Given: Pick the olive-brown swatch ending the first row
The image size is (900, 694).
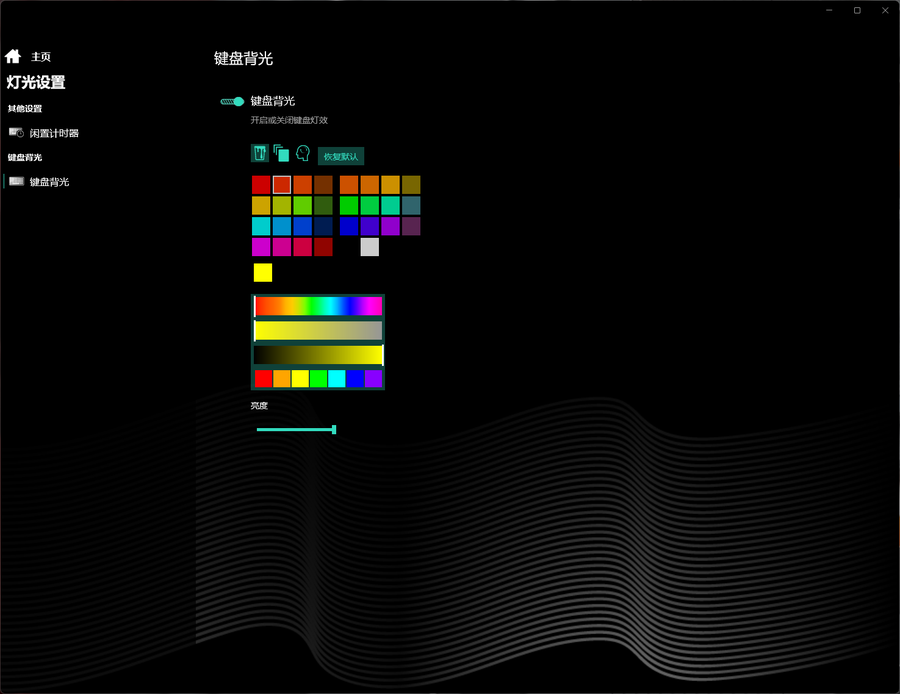Looking at the screenshot, I should (x=411, y=185).
